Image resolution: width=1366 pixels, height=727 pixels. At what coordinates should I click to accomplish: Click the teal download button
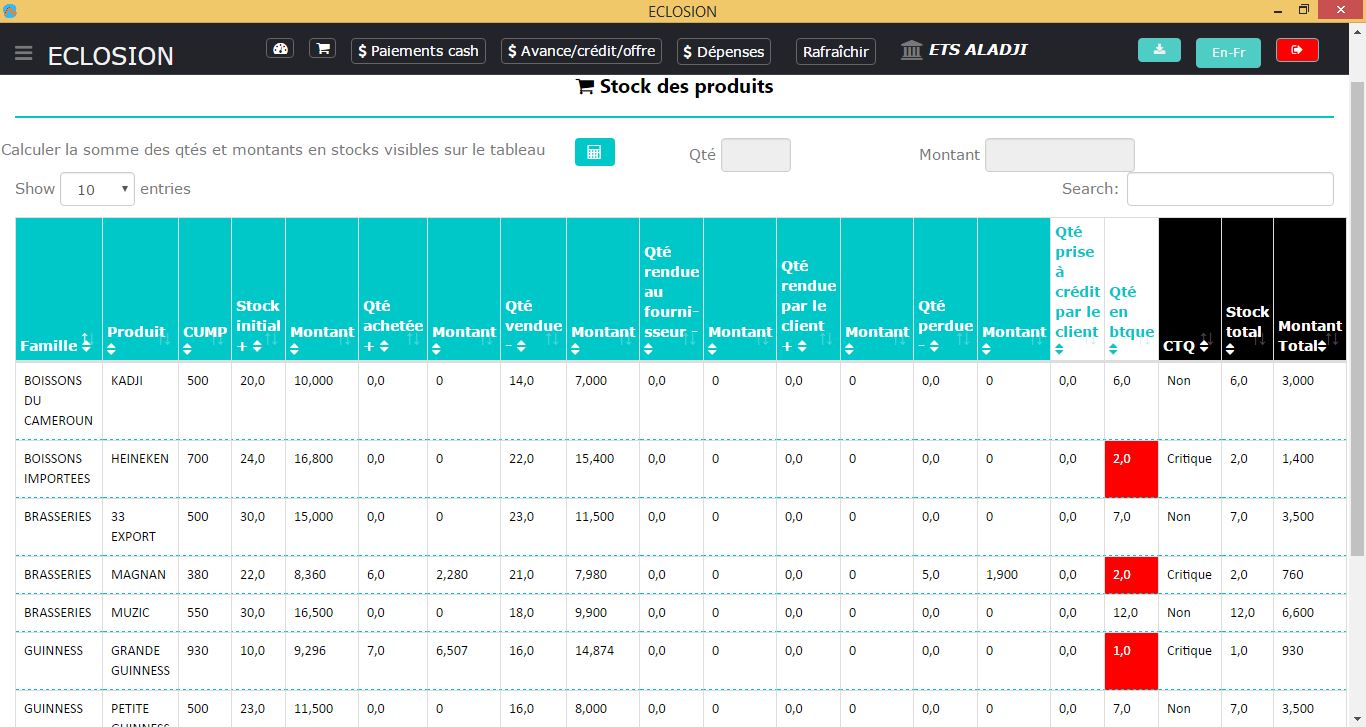point(1159,50)
